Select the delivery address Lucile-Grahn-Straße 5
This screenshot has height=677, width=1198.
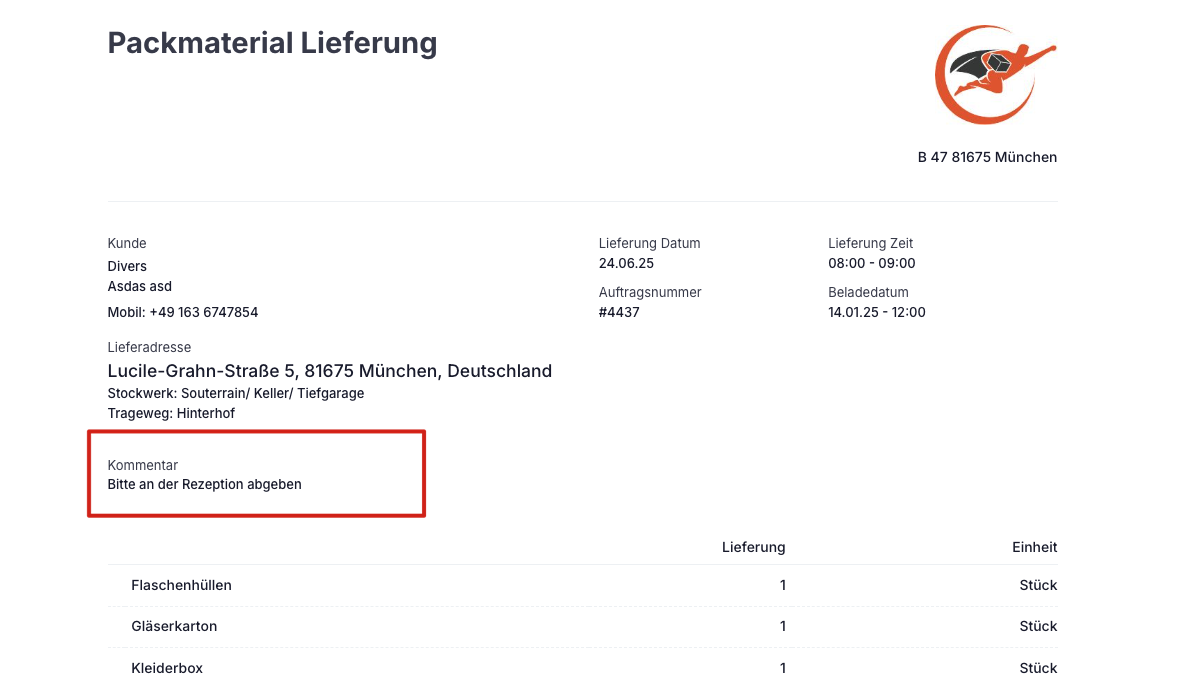329,371
